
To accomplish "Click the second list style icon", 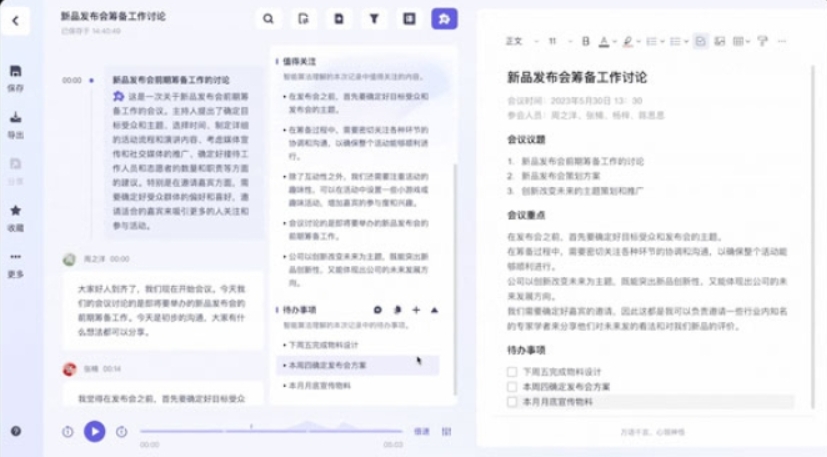I will [x=675, y=41].
